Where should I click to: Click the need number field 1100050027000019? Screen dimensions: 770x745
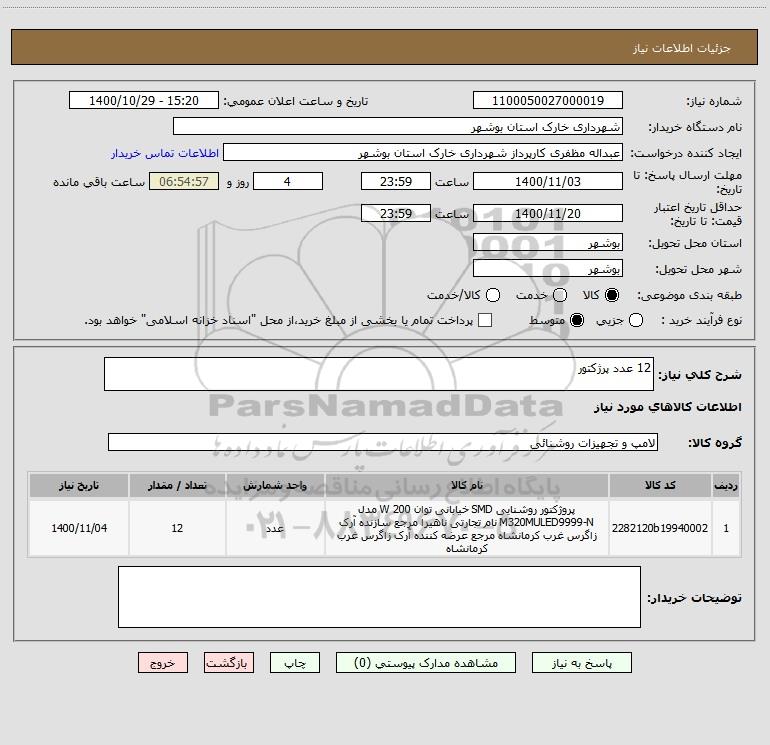click(x=548, y=100)
